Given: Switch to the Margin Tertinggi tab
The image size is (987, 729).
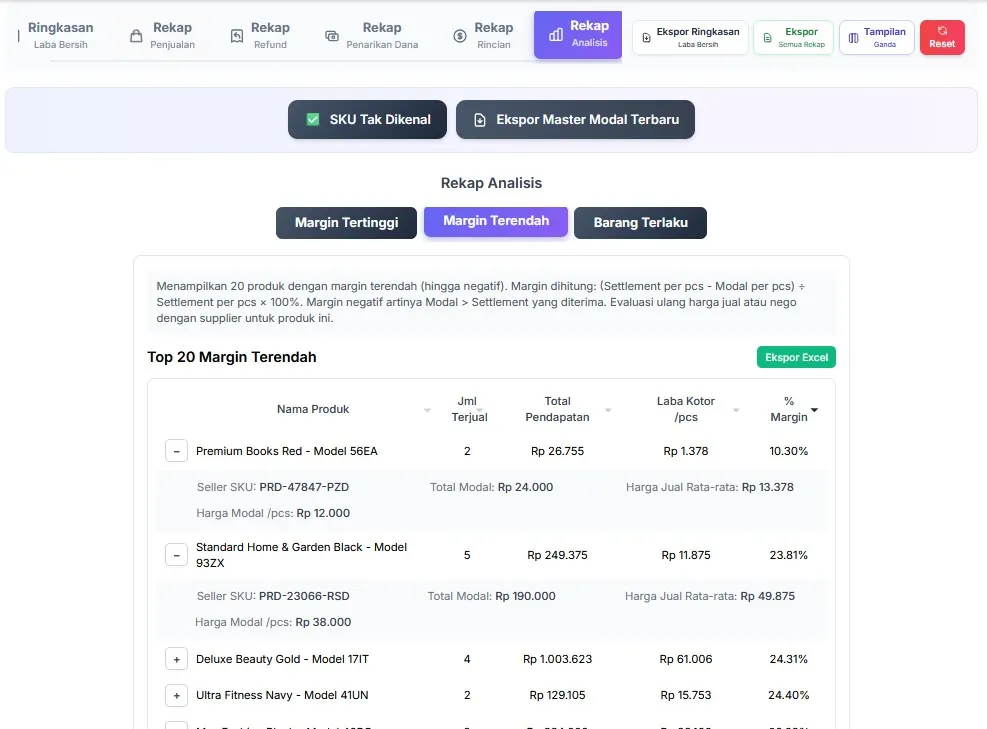Looking at the screenshot, I should [346, 223].
